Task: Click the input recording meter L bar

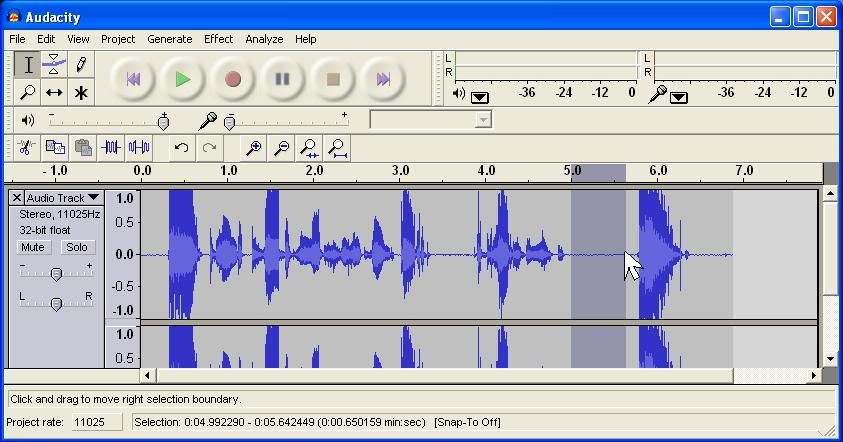Action: pyautogui.click(x=745, y=58)
